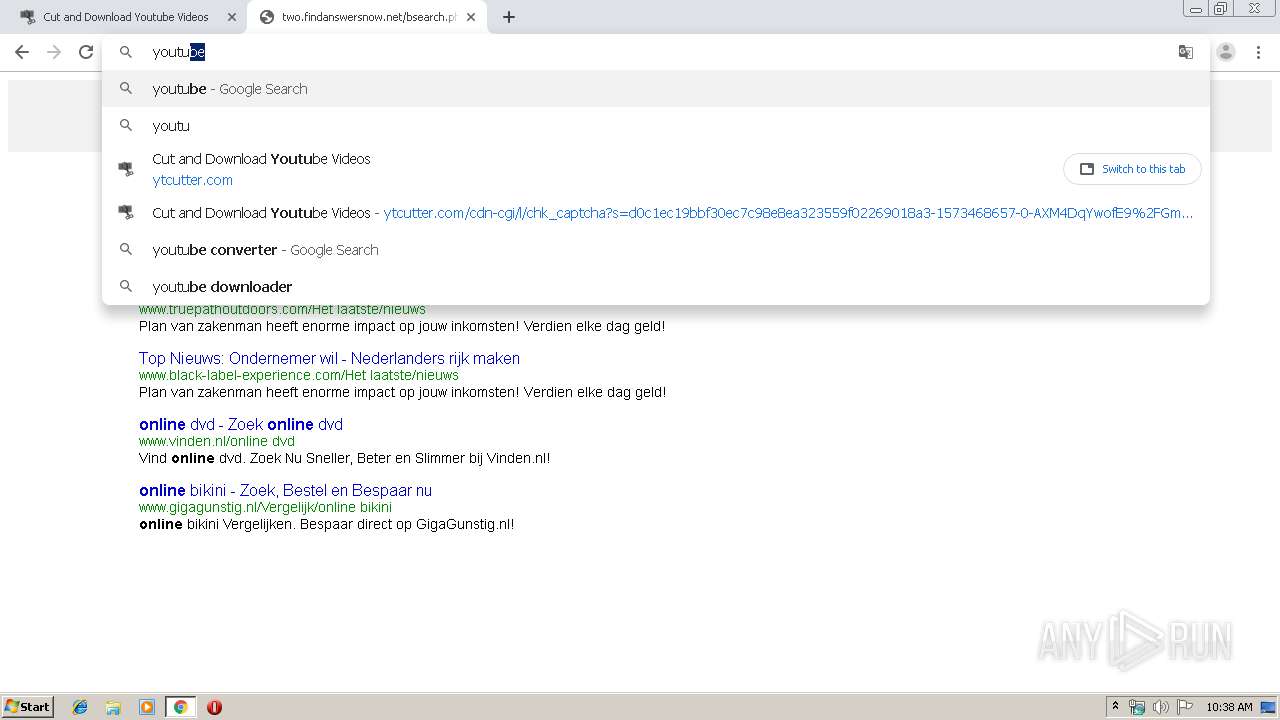Click 'Switch to this tab' button
This screenshot has height=720, width=1280.
[1132, 169]
